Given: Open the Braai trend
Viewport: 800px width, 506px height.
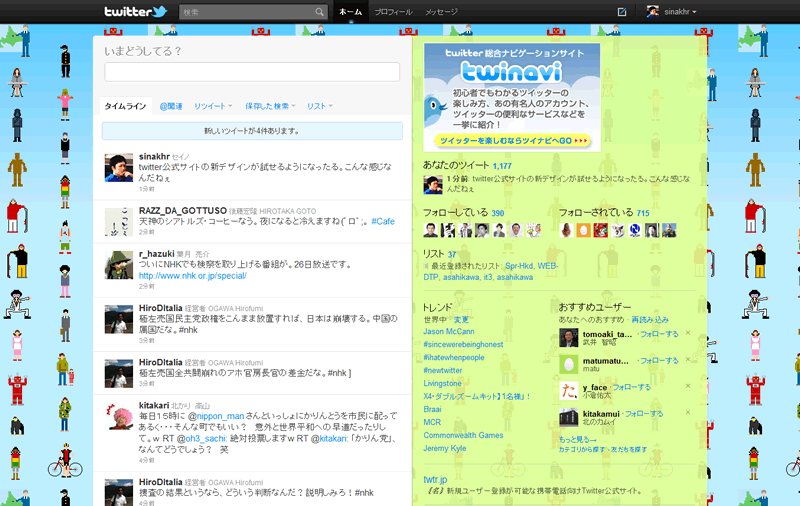Looking at the screenshot, I should coord(432,410).
